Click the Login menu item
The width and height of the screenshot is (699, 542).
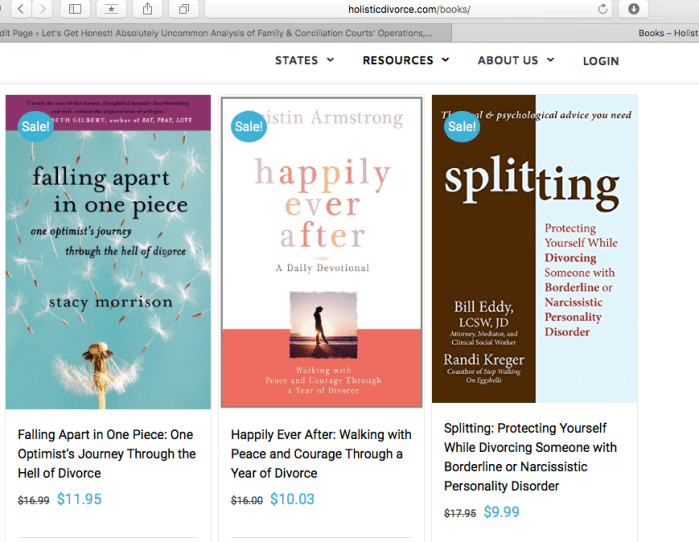600,61
